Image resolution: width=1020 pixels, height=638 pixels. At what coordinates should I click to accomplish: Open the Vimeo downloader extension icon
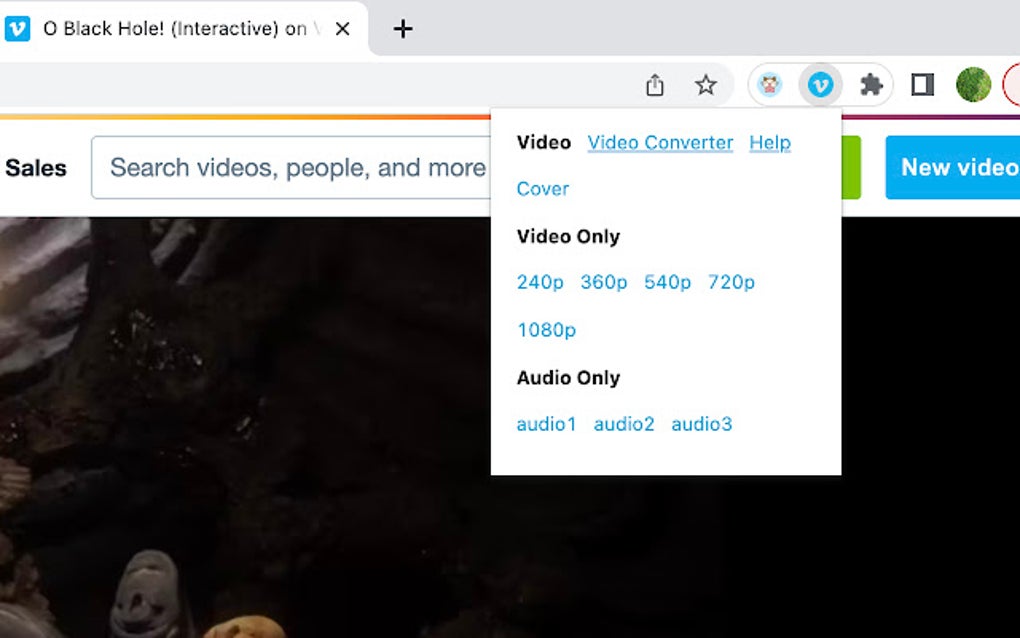(820, 85)
